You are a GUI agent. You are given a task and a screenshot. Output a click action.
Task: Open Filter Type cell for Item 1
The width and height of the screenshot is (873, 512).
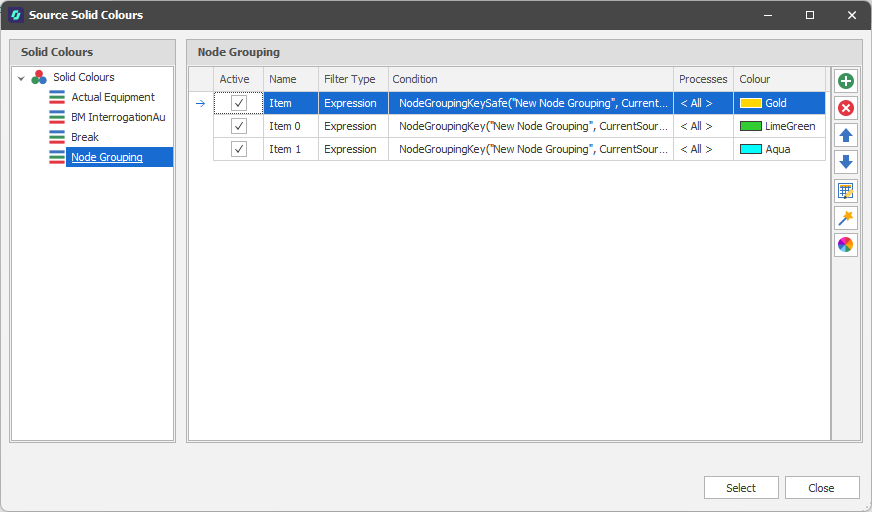(350, 149)
